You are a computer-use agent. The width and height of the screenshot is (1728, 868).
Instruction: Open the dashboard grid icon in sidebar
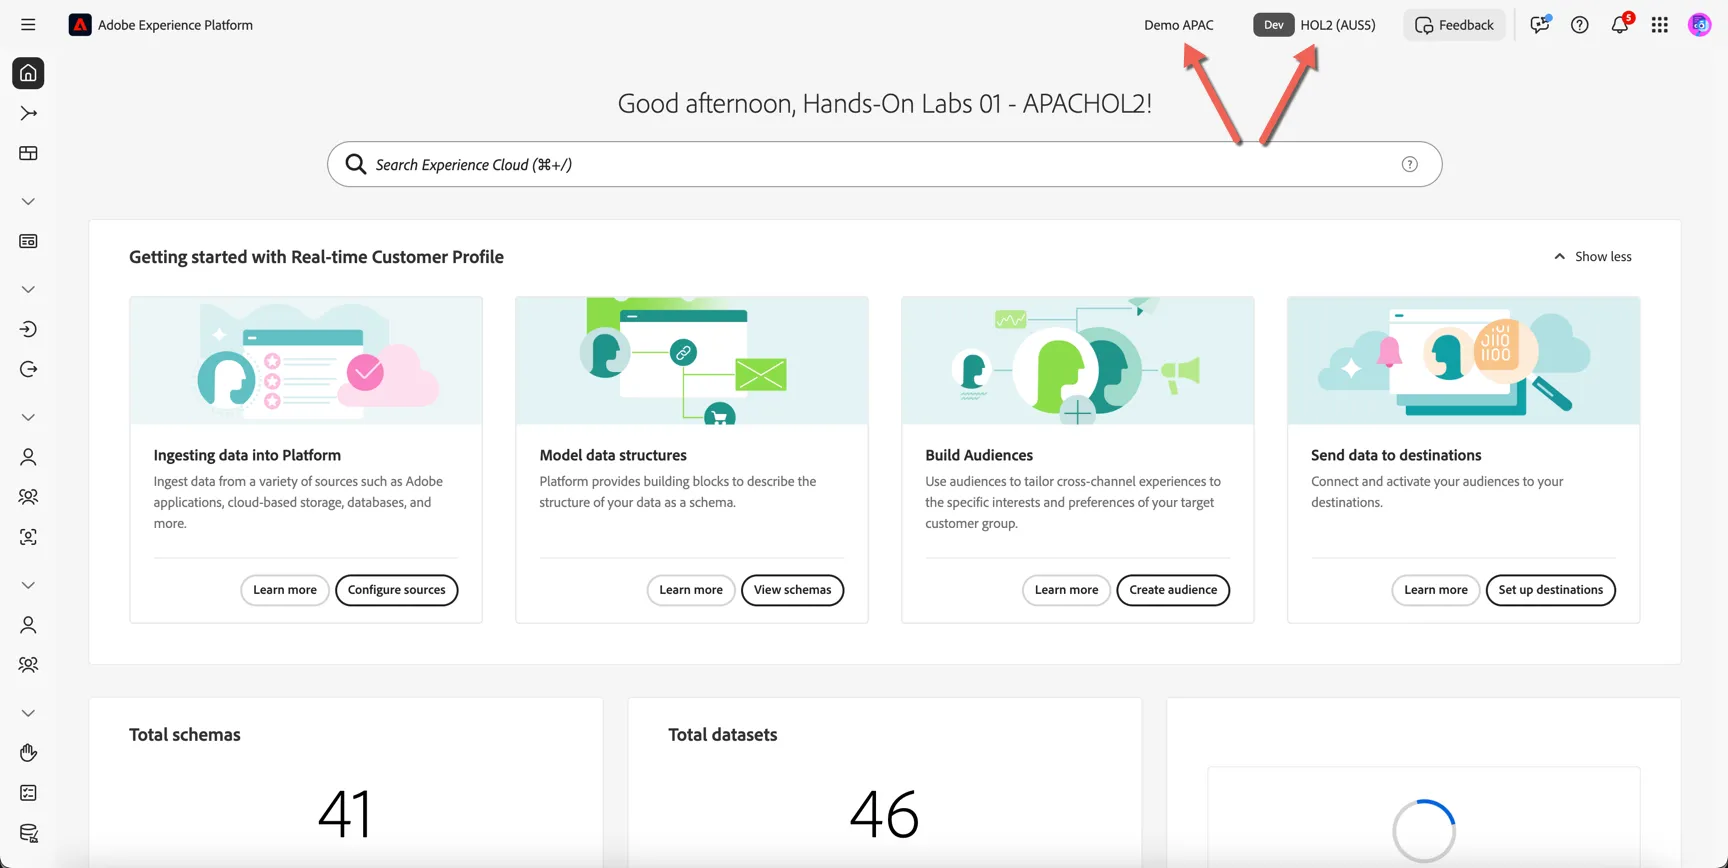tap(28, 153)
